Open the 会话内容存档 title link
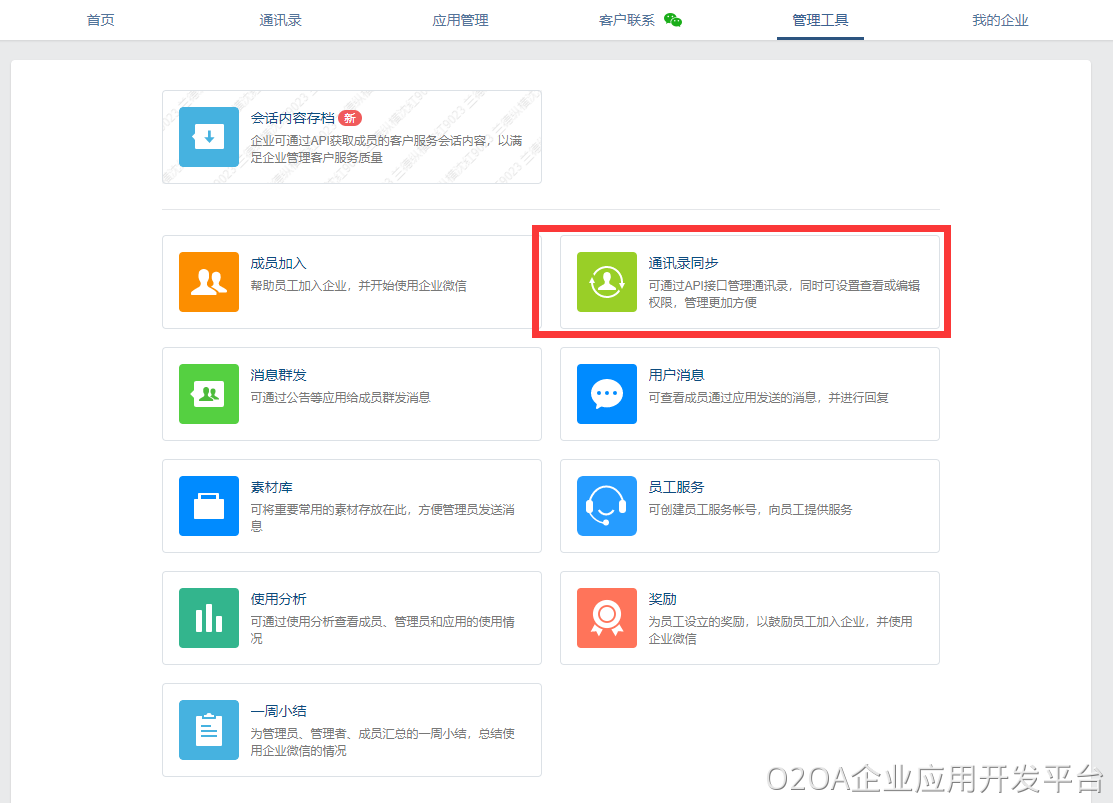The image size is (1113, 803). (292, 118)
